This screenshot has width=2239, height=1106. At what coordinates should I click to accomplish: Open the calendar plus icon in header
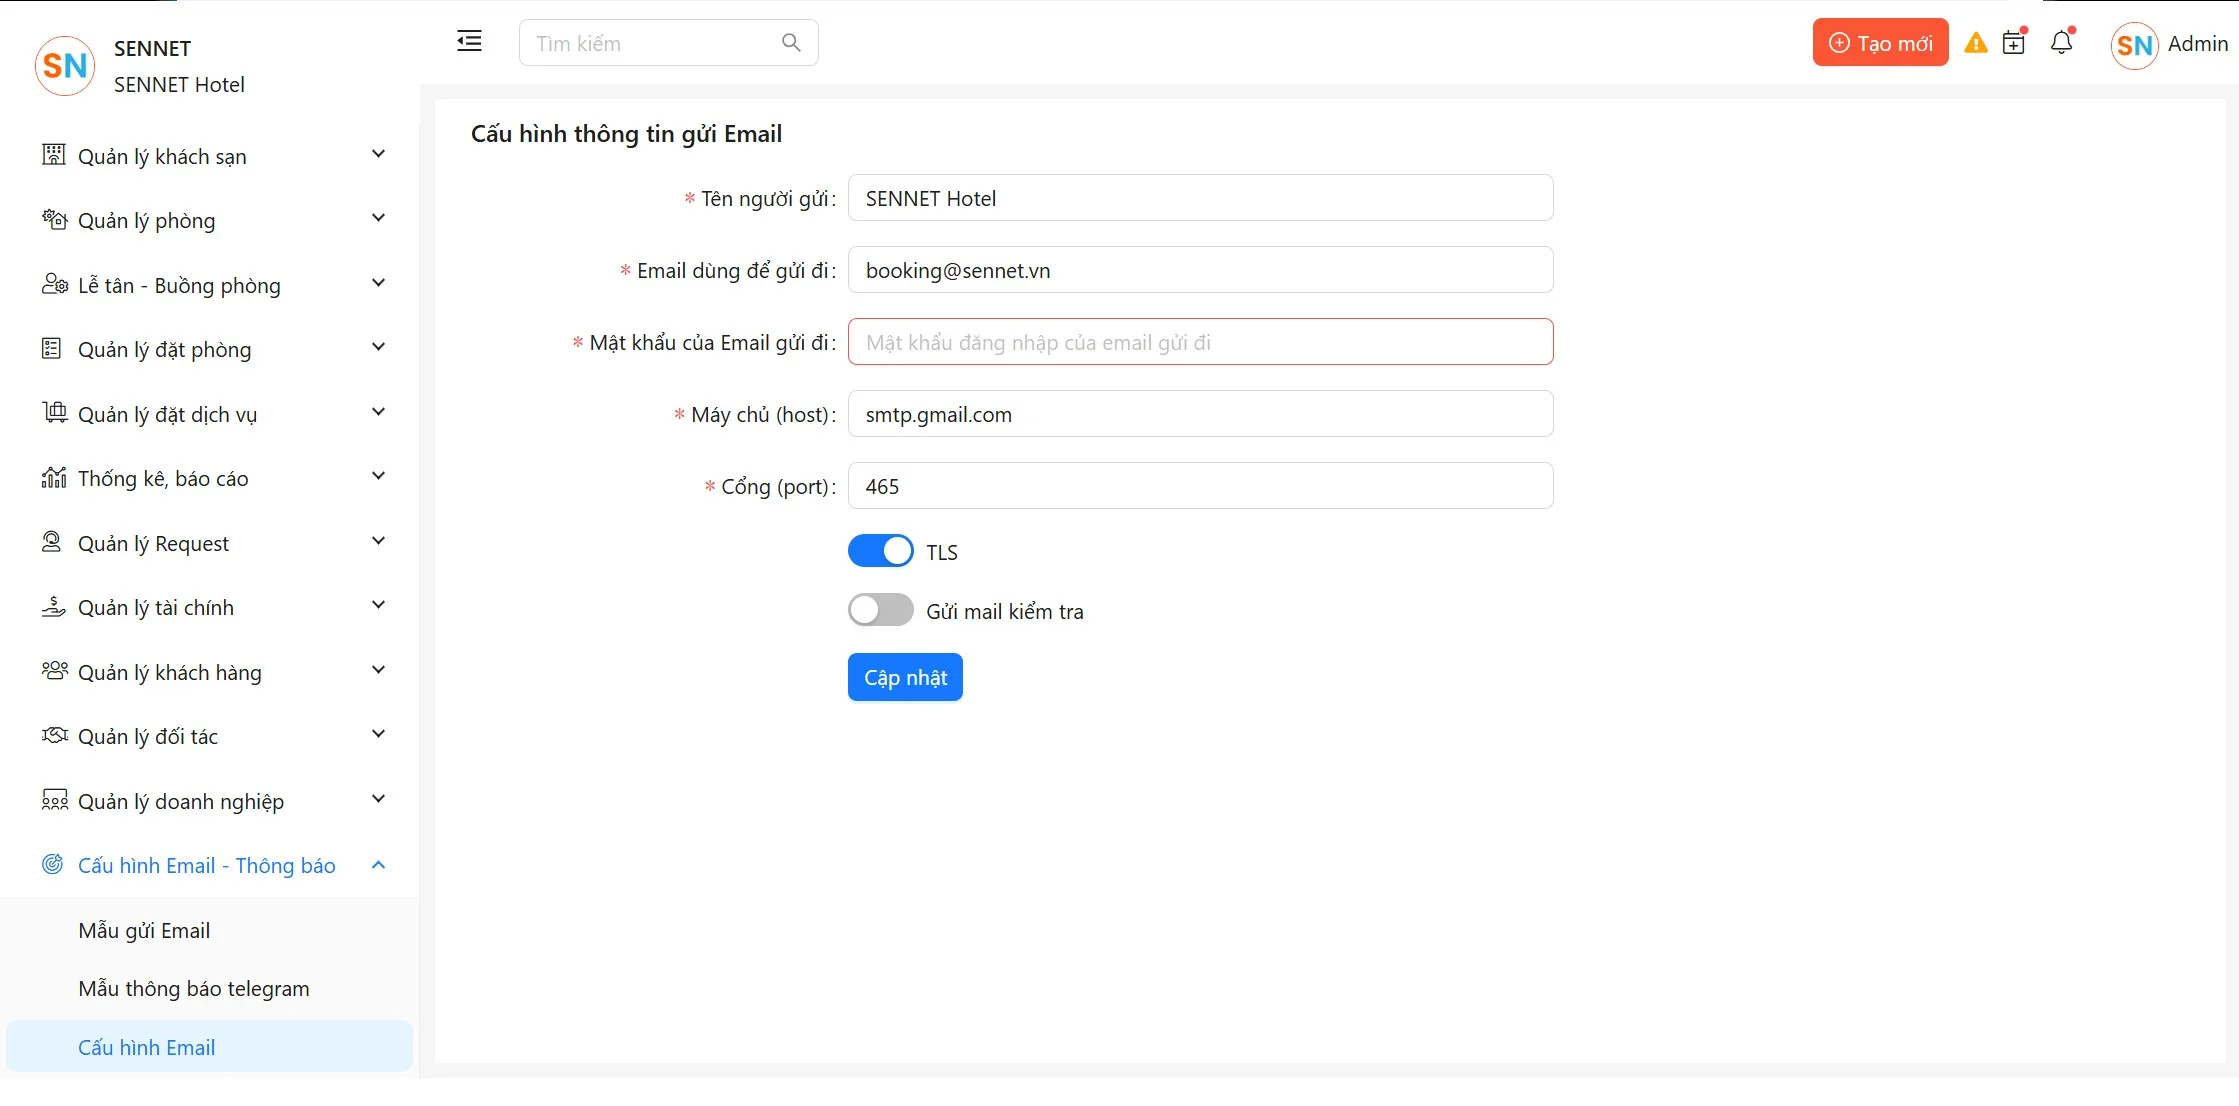(2013, 43)
